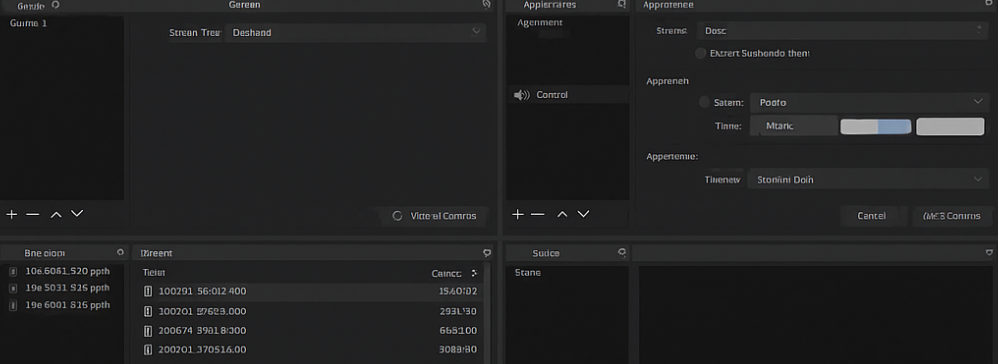This screenshot has height=364, width=998.
Task: Click the speaker icon beside Control
Action: point(521,95)
